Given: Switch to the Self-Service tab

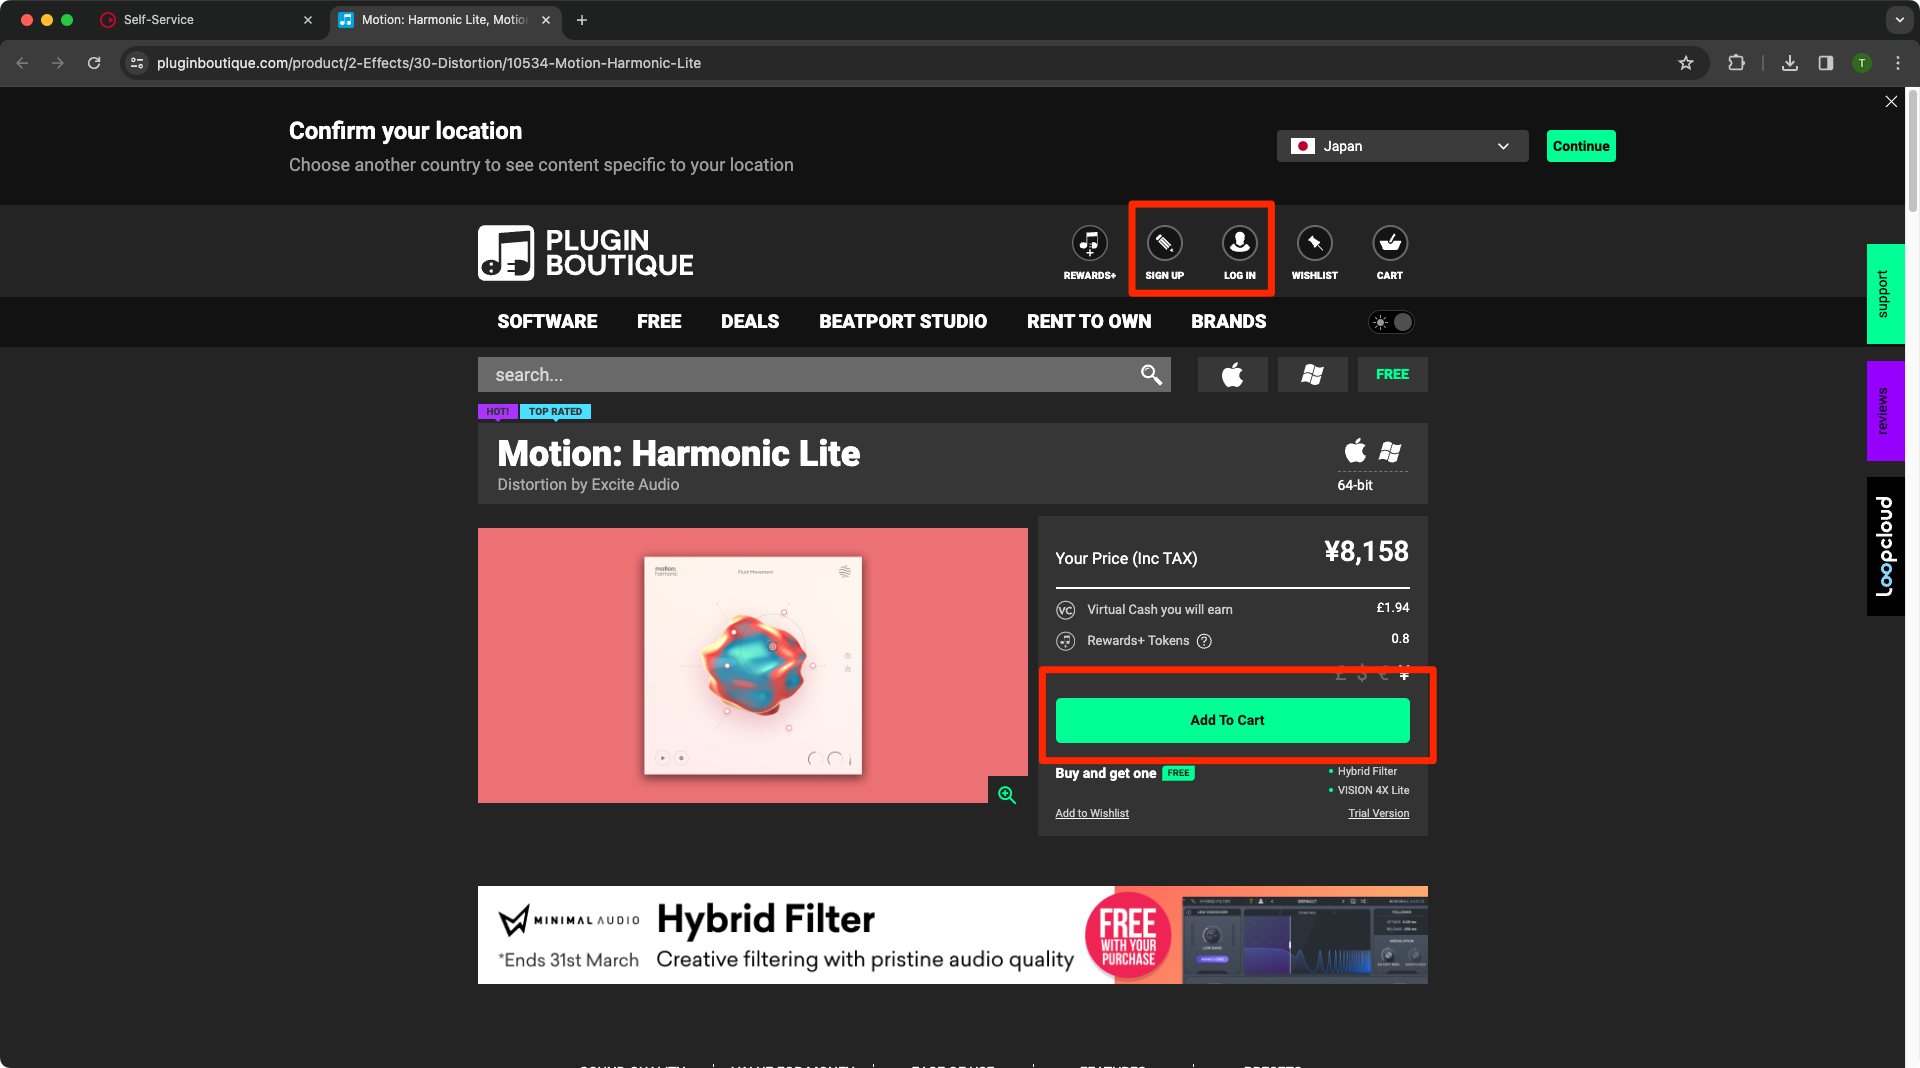Looking at the screenshot, I should pos(205,20).
